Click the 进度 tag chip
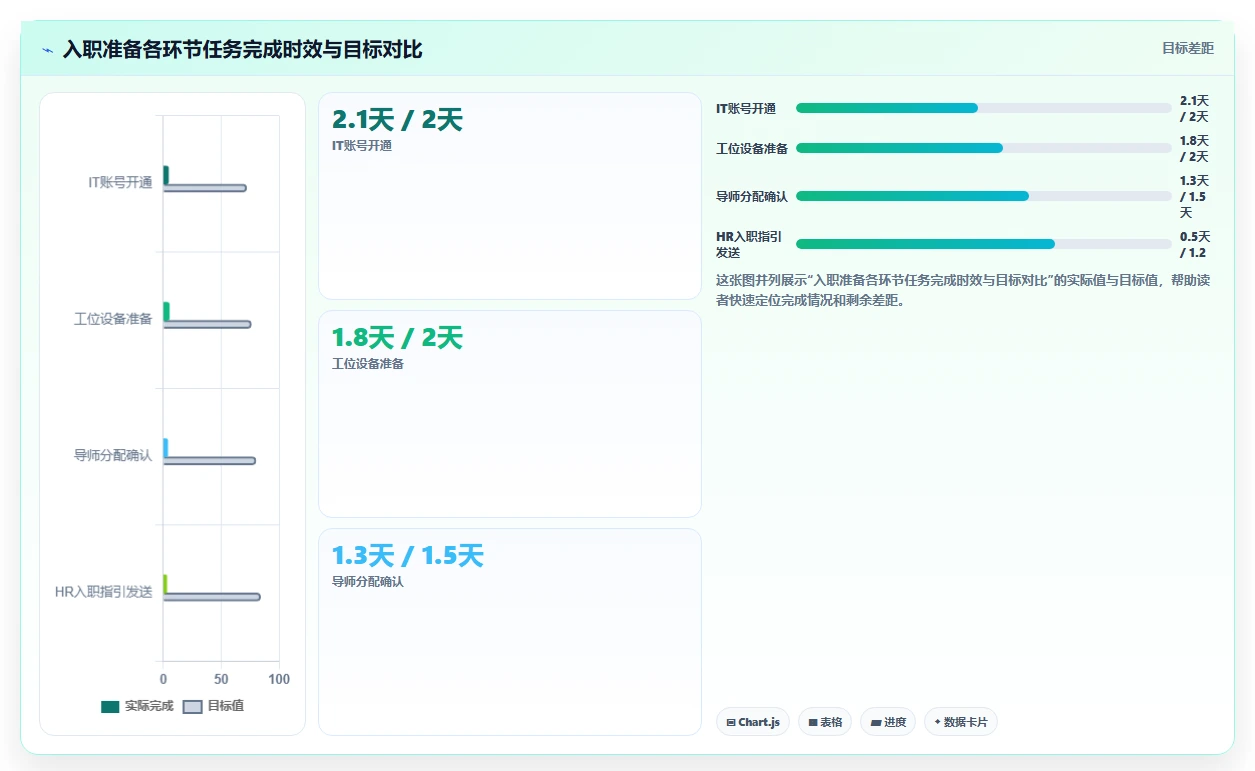Viewport: 1255px width, 771px height. (888, 722)
